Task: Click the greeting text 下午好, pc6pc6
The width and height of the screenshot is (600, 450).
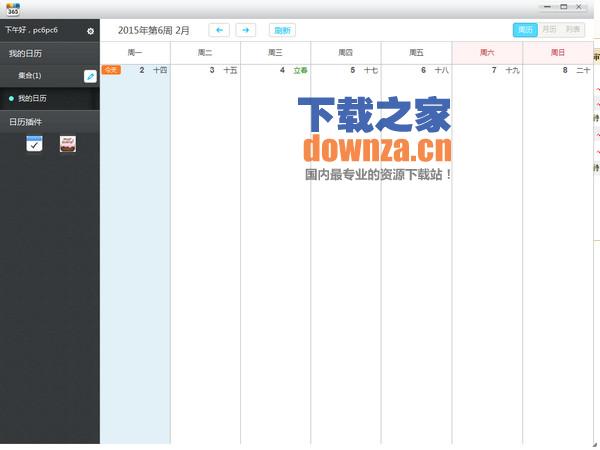Action: [x=31, y=30]
